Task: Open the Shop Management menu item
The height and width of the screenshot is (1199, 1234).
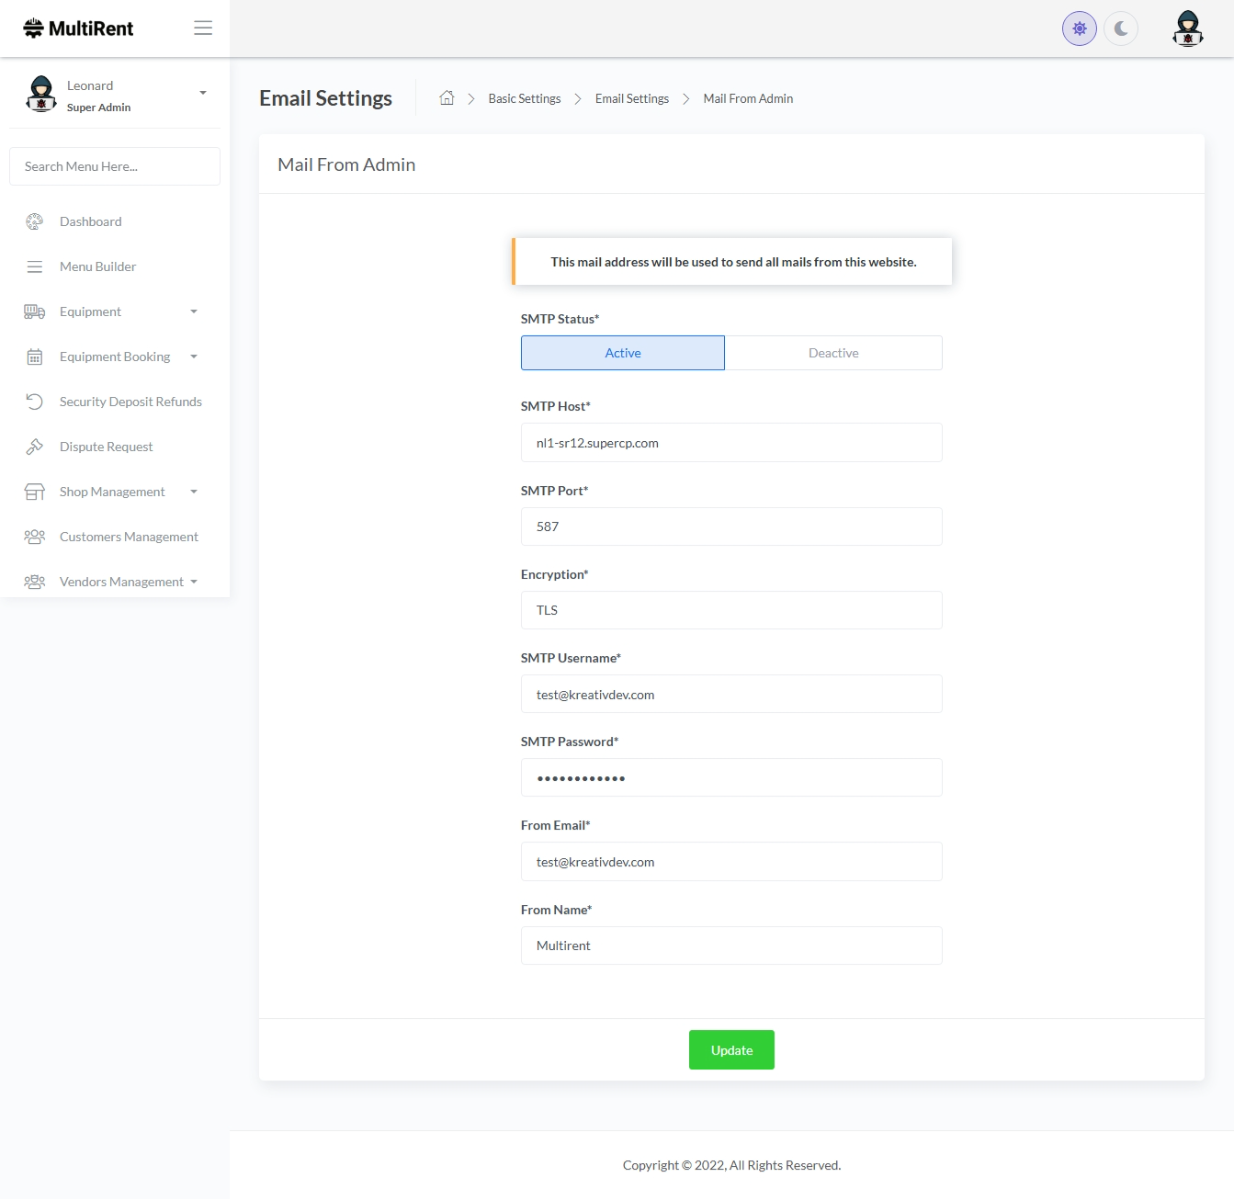Action: (x=112, y=492)
